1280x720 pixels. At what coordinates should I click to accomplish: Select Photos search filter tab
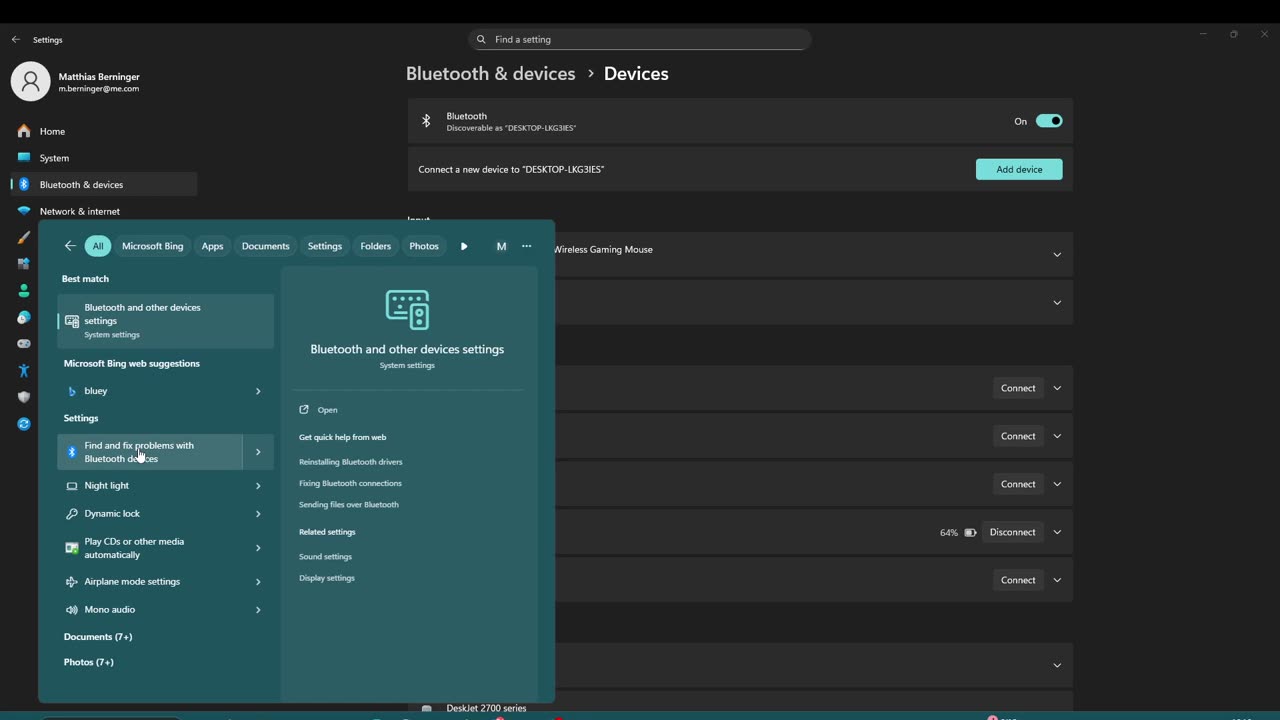tap(424, 246)
